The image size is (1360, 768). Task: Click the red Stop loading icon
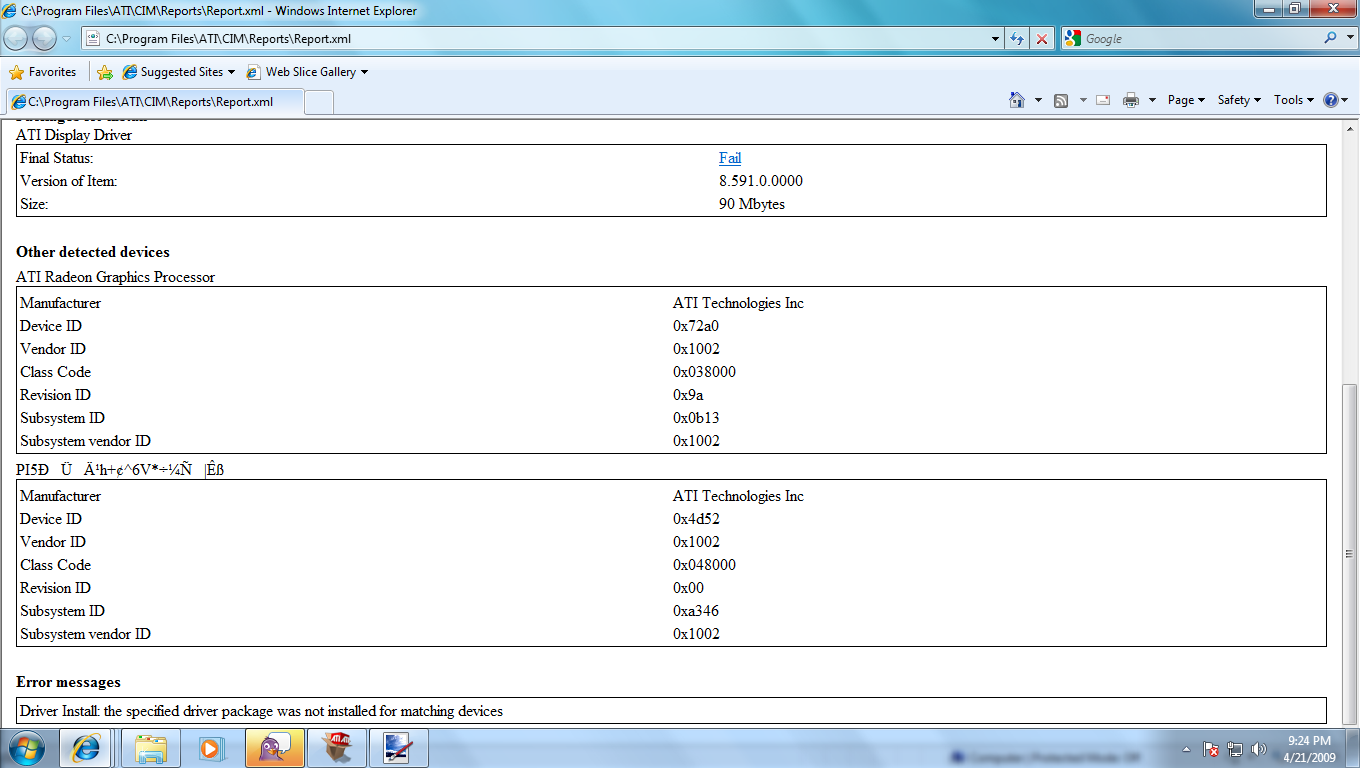pos(1042,39)
